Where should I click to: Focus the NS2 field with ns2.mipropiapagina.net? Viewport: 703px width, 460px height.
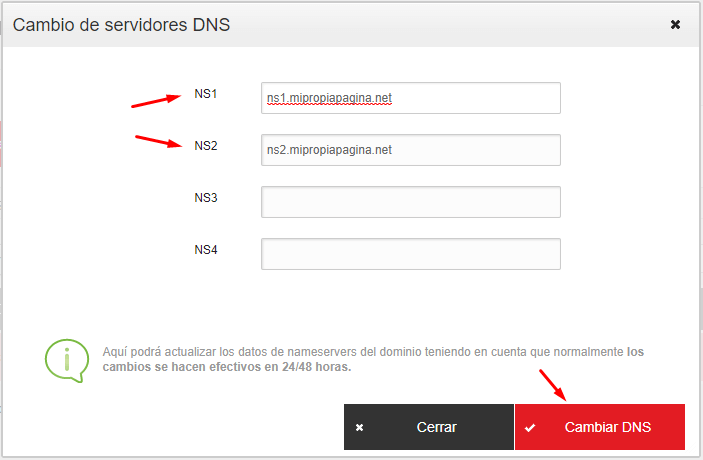point(411,150)
